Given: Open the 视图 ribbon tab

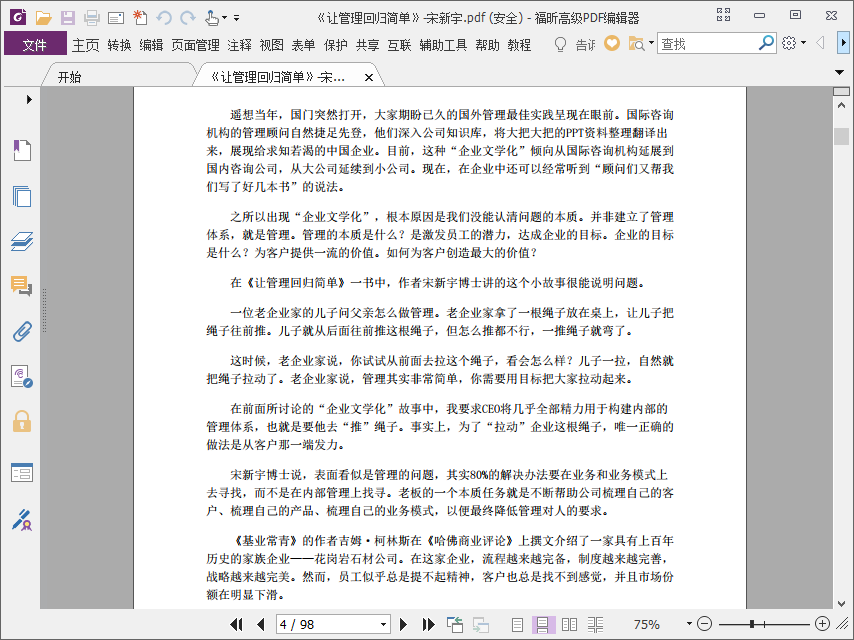Looking at the screenshot, I should click(271, 45).
